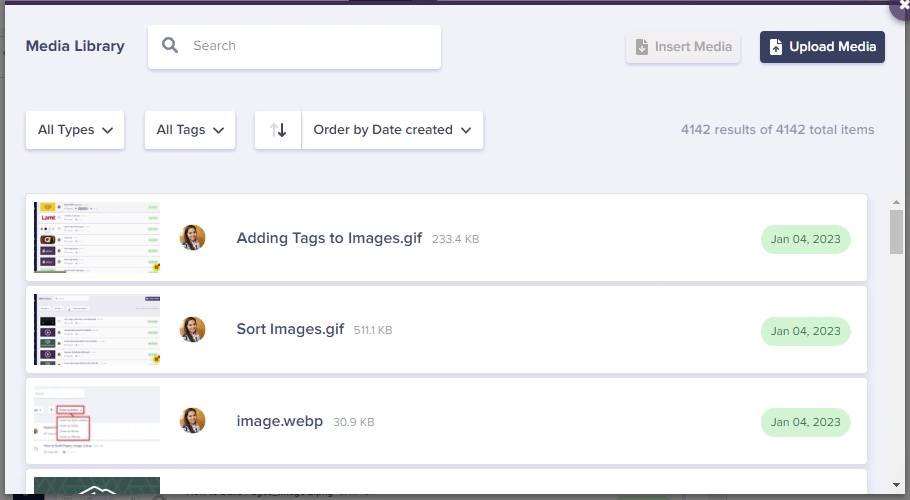Select the image.webp thumbnail
The image size is (910, 500).
point(97,421)
